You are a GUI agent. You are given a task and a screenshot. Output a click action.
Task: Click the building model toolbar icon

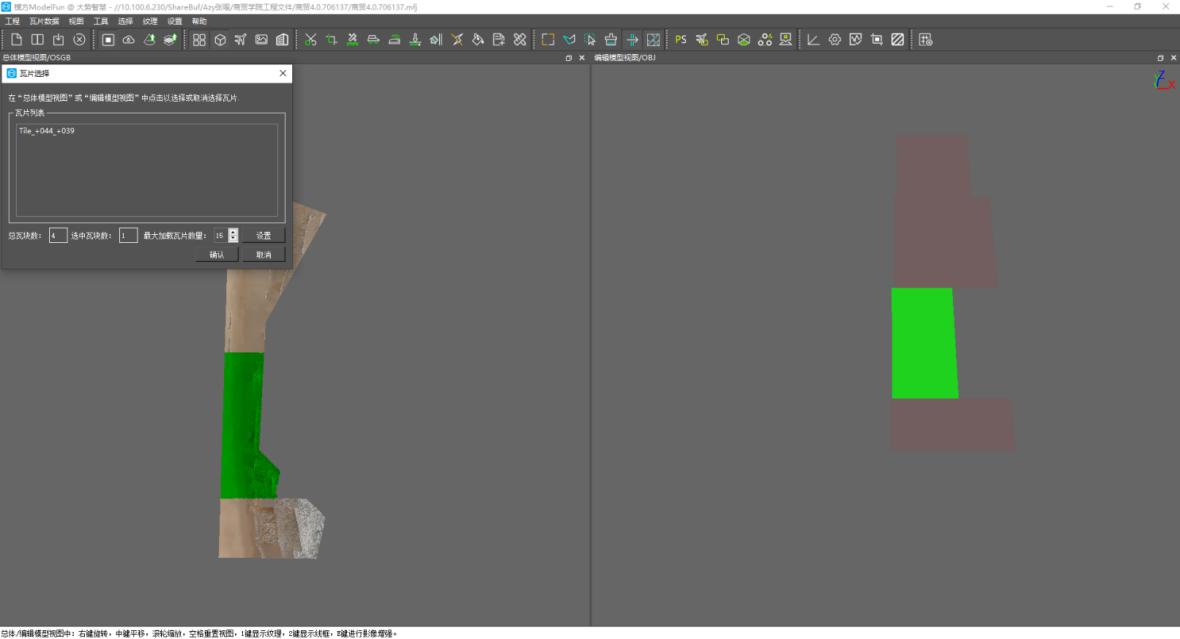click(x=282, y=39)
